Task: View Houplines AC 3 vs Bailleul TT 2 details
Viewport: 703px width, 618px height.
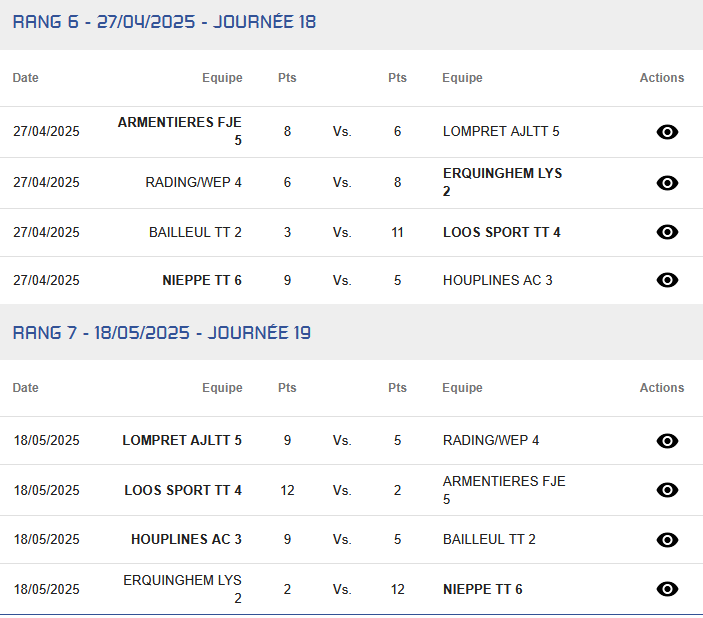Action: point(667,540)
